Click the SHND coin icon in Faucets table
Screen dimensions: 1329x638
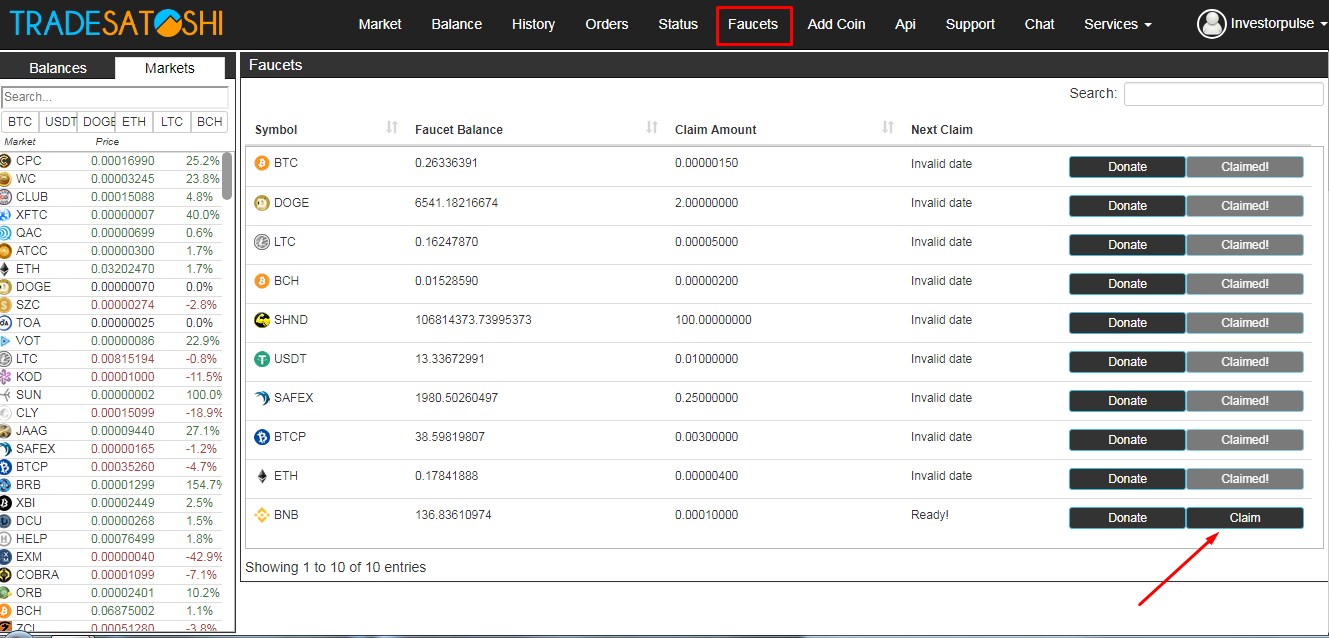click(x=262, y=320)
